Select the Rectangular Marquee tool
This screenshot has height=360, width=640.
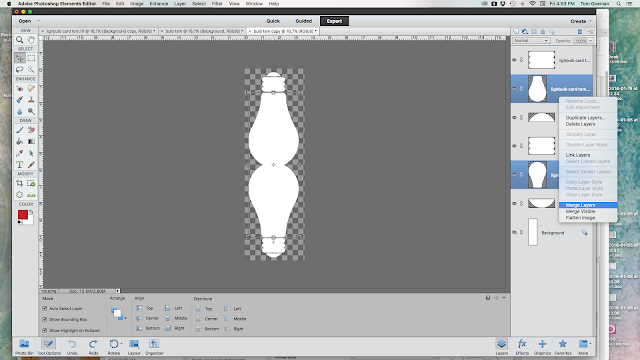(x=31, y=58)
